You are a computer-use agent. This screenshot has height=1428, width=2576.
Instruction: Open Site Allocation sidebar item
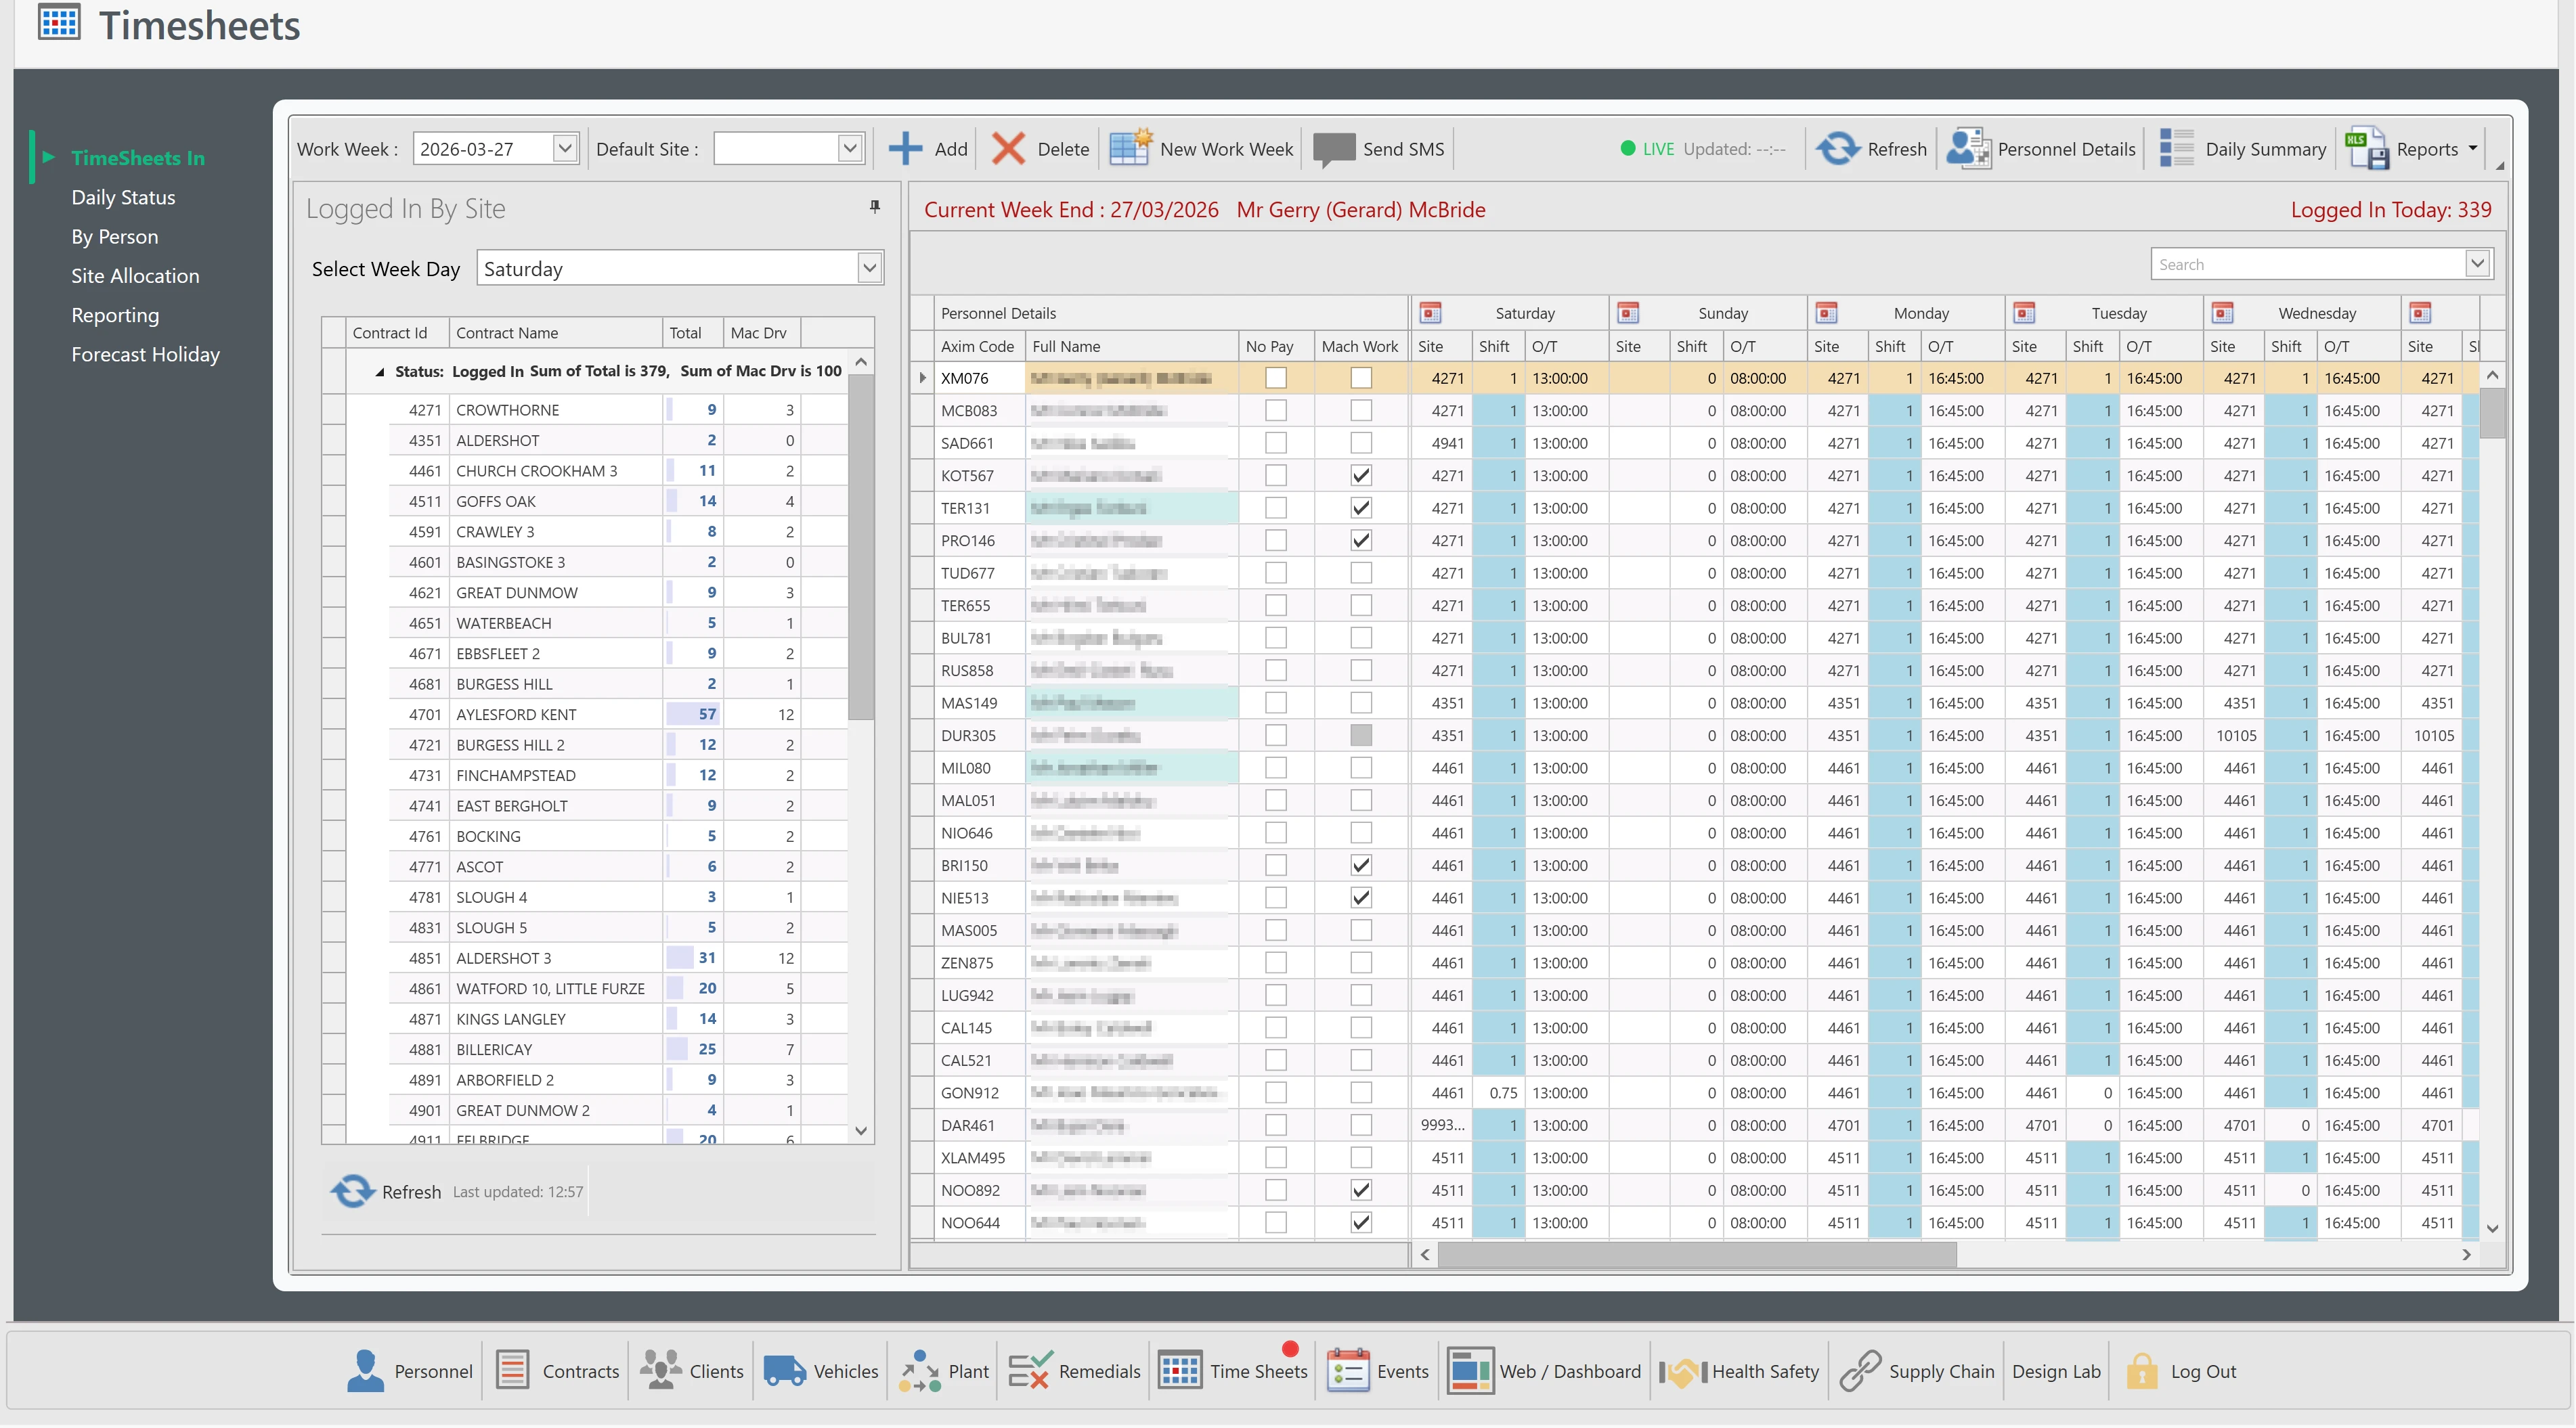[x=135, y=276]
